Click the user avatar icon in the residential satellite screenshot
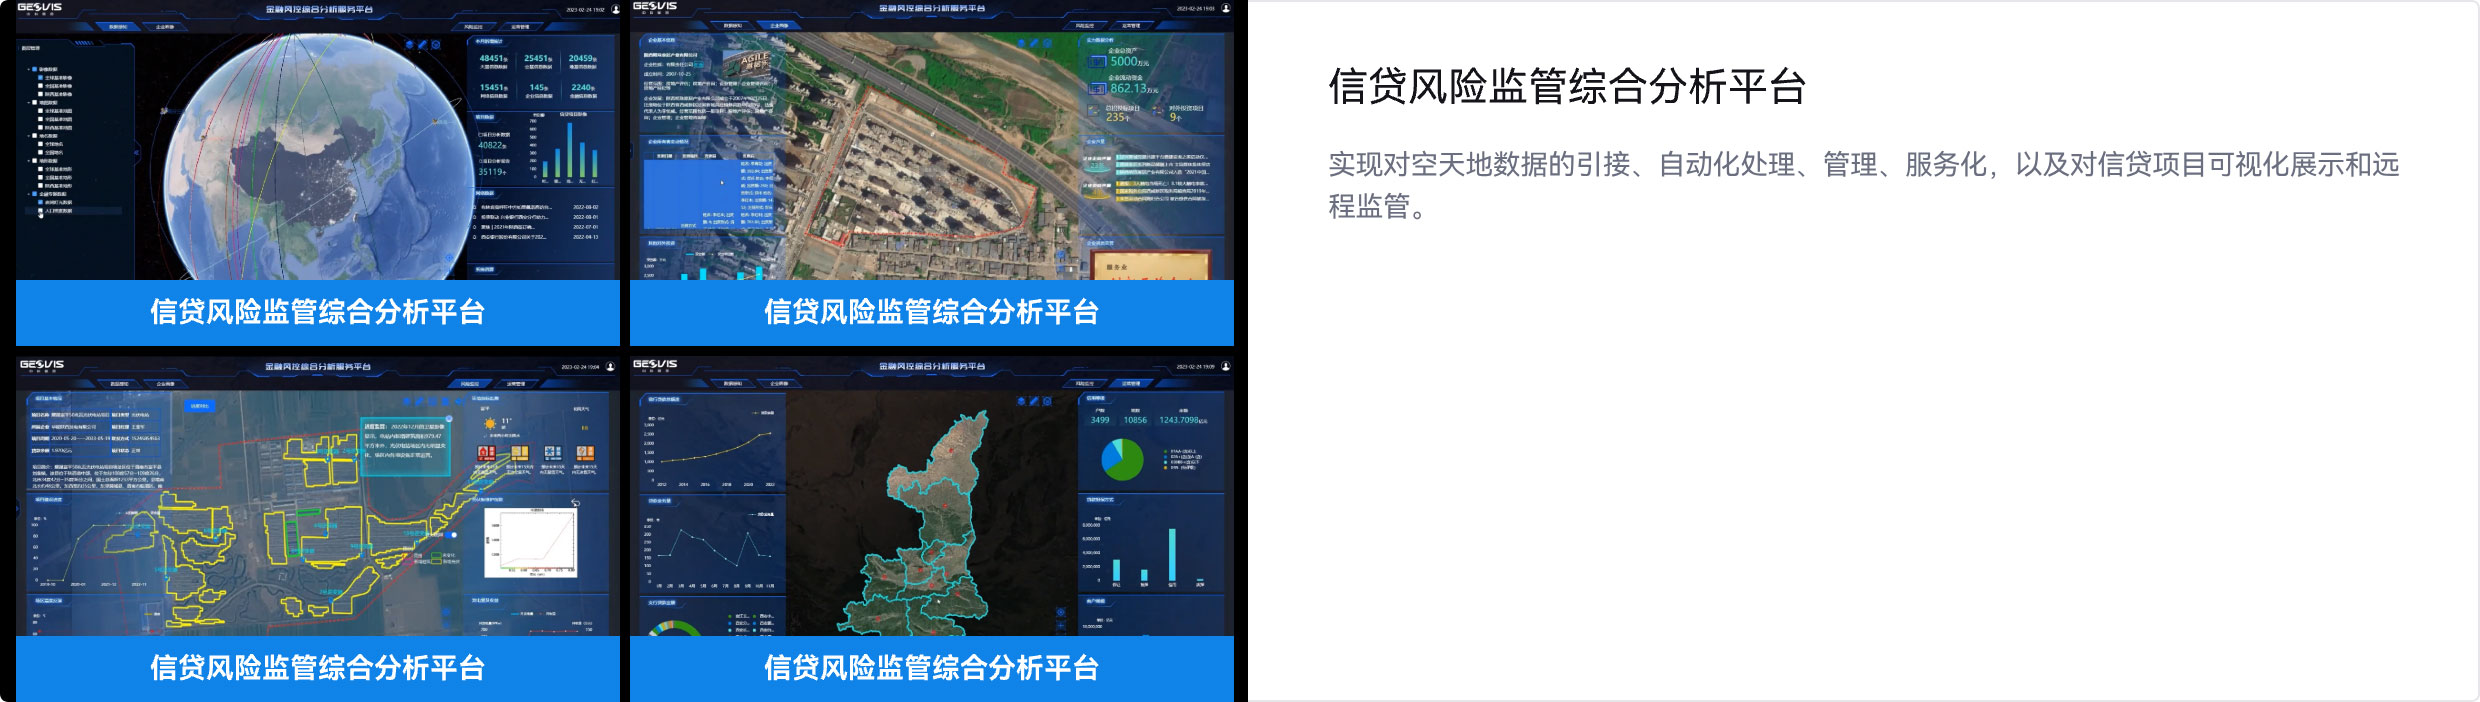Image resolution: width=2480 pixels, height=702 pixels. click(x=1227, y=8)
